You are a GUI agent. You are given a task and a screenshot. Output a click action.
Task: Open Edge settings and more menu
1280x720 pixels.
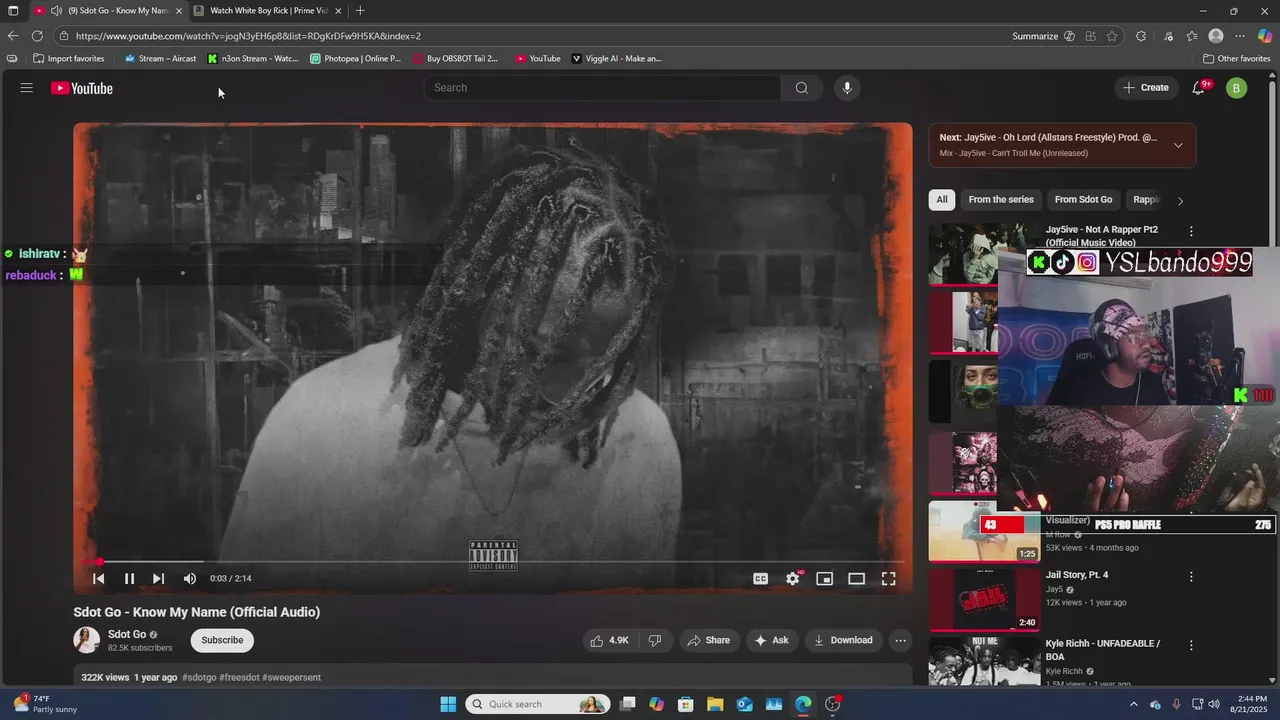tap(1240, 36)
